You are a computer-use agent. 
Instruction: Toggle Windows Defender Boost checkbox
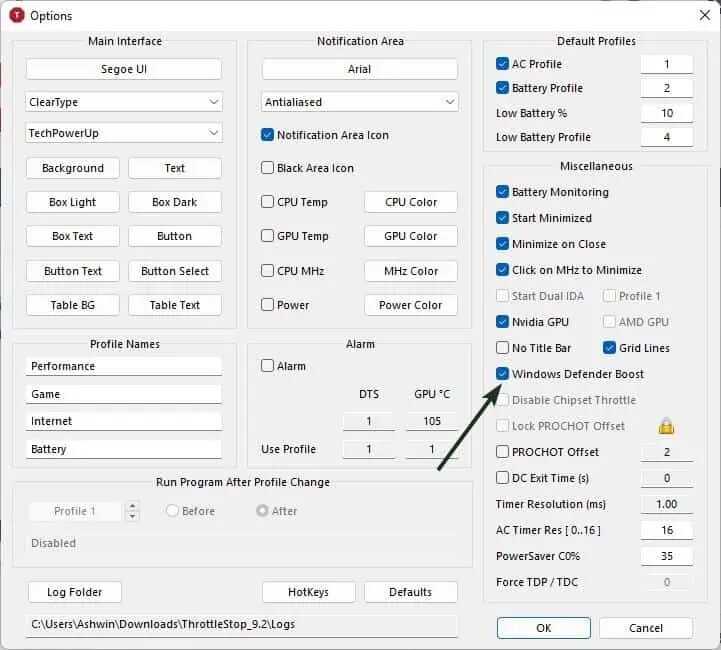502,374
